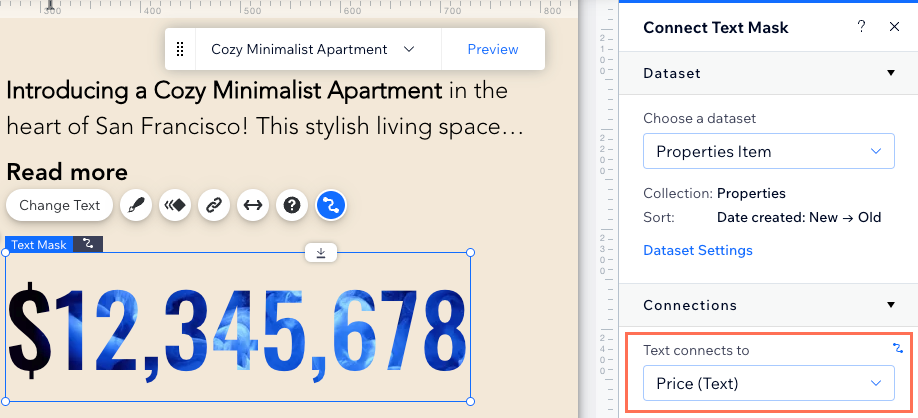
Task: Open the Design paintbrush icon
Action: [x=136, y=205]
